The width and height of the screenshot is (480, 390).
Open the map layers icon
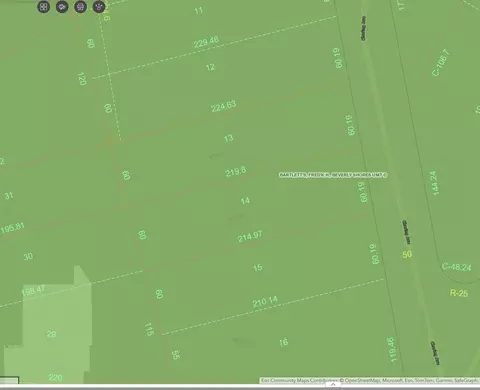[x=62, y=7]
